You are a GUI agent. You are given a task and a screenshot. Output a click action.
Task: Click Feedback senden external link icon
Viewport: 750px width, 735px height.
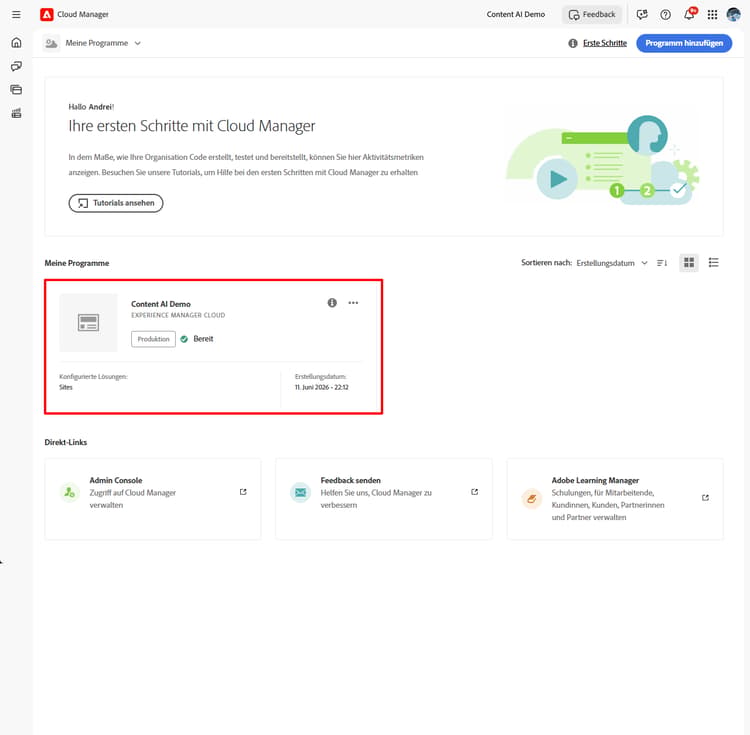tap(474, 492)
